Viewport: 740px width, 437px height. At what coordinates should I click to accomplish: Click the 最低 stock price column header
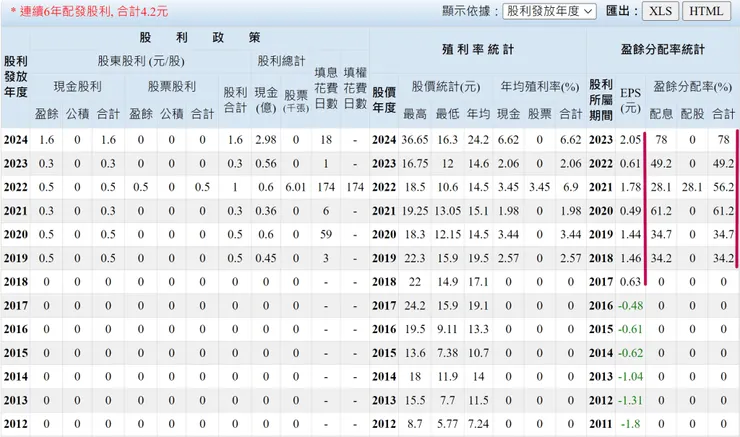tap(447, 114)
